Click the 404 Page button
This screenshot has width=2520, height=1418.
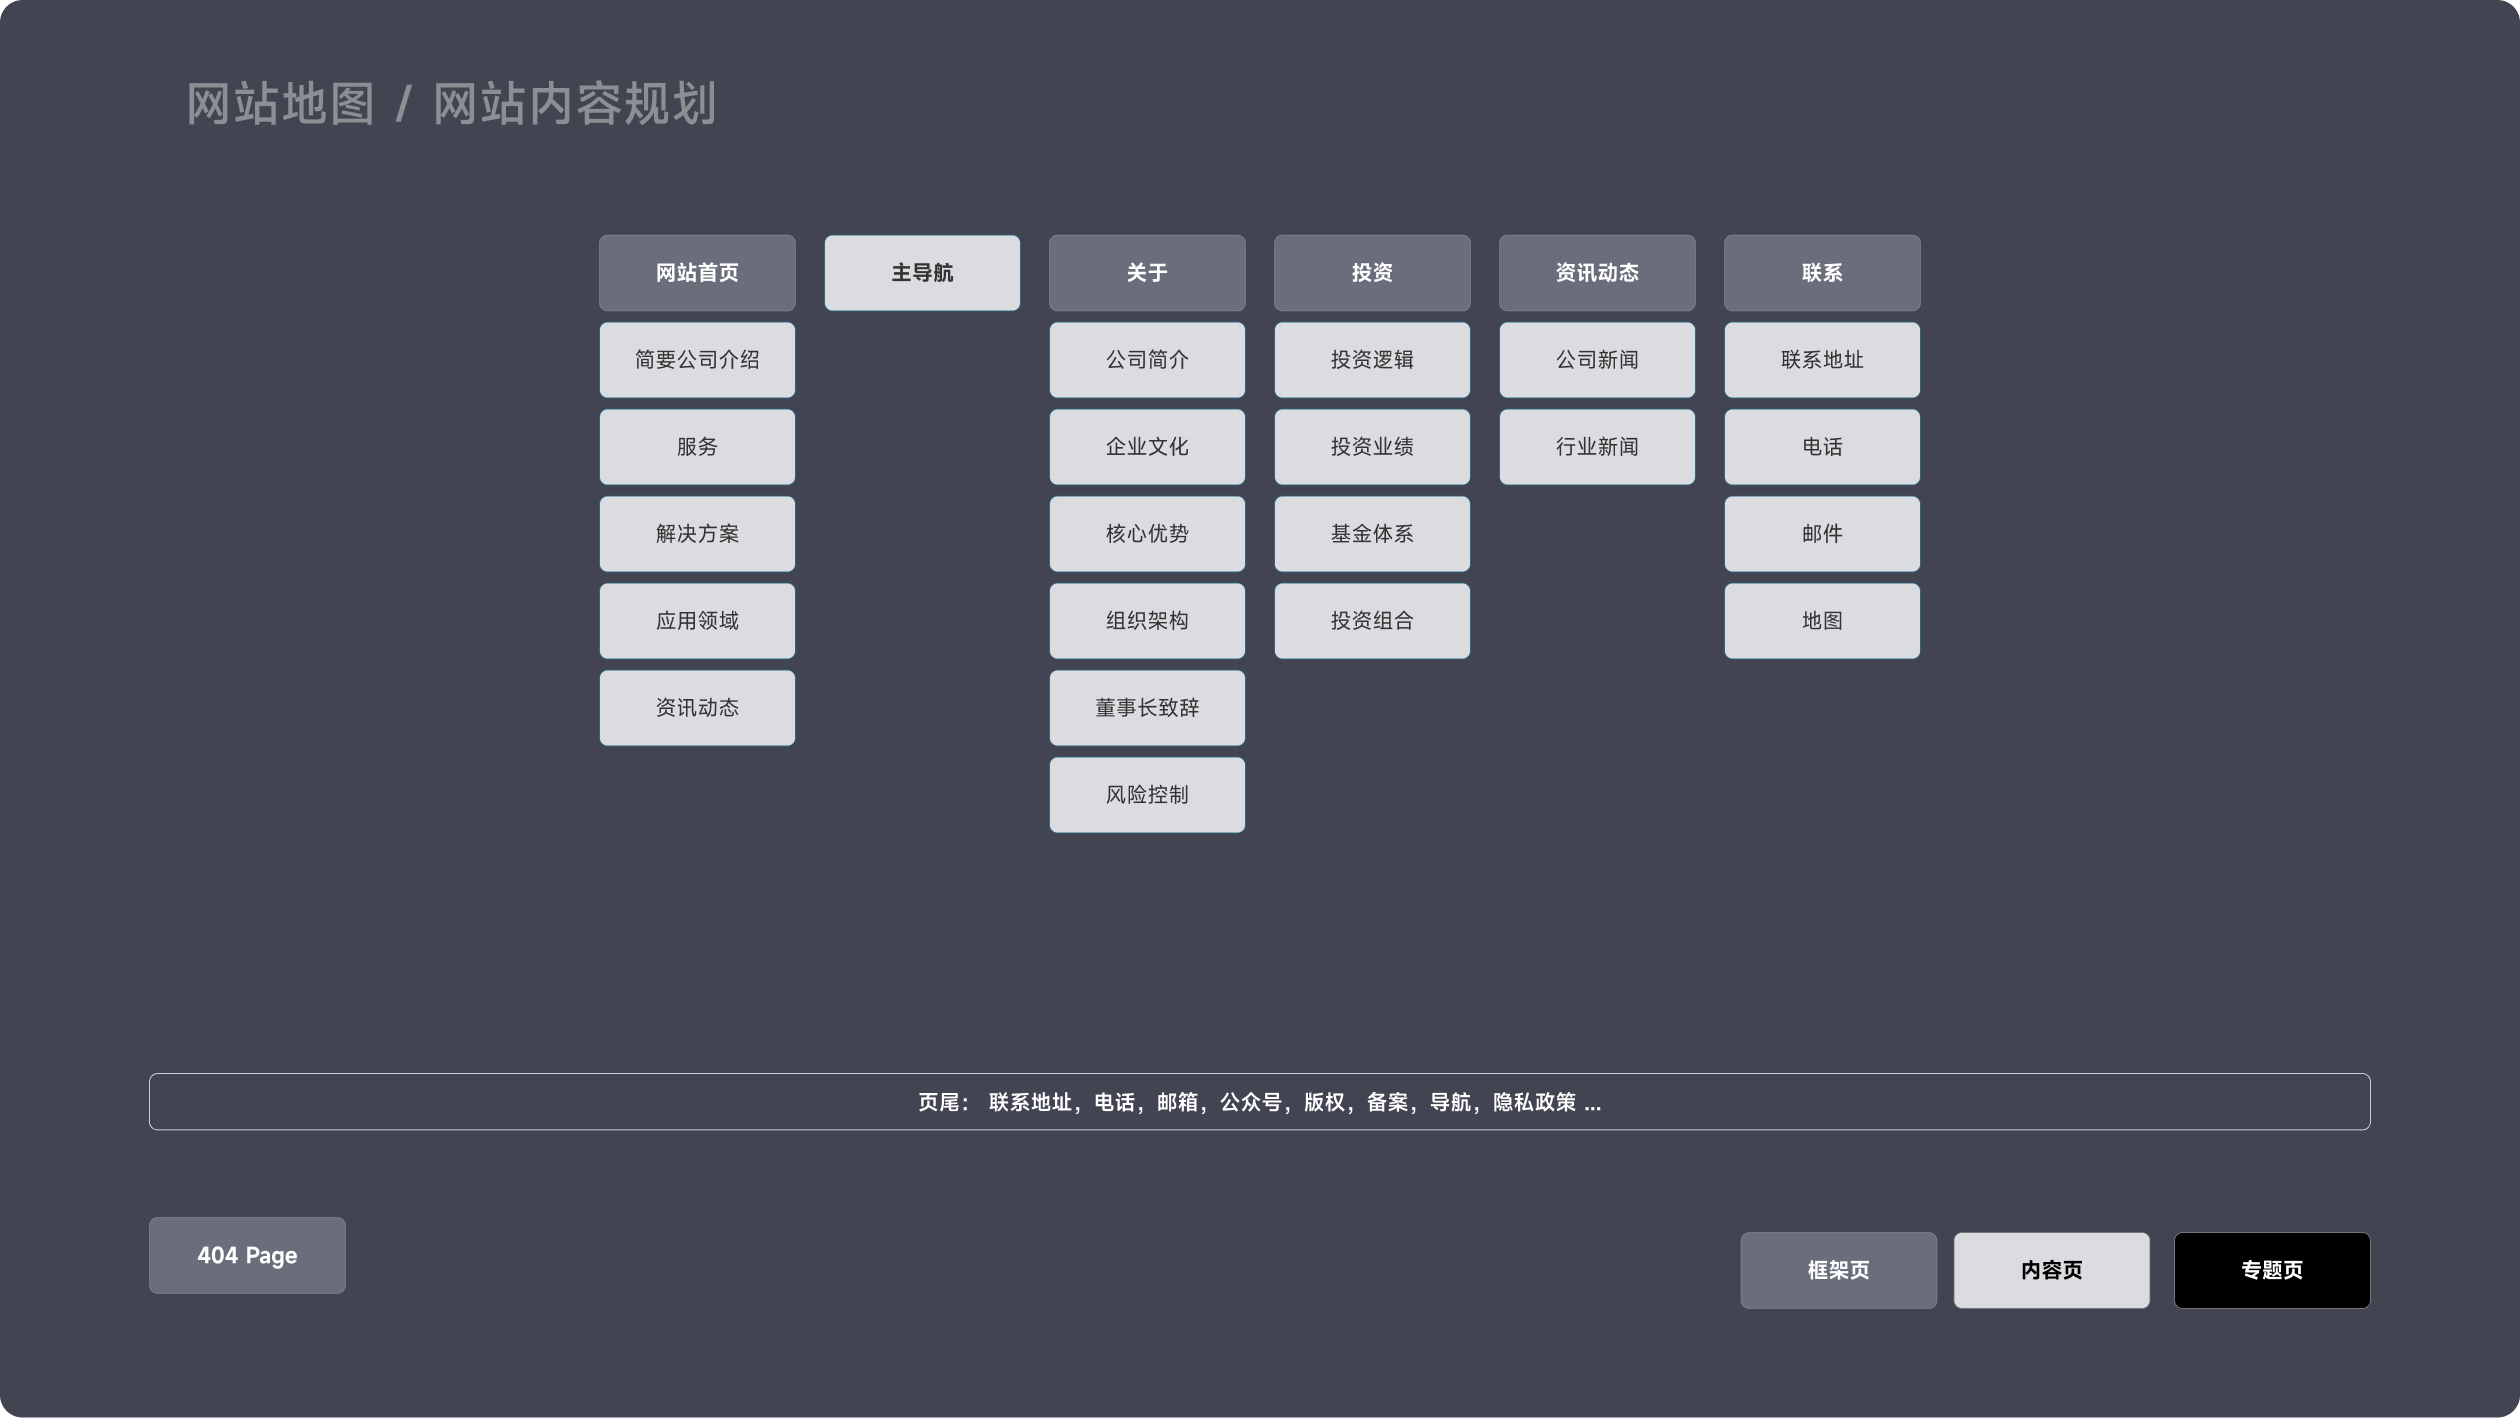(x=247, y=1255)
